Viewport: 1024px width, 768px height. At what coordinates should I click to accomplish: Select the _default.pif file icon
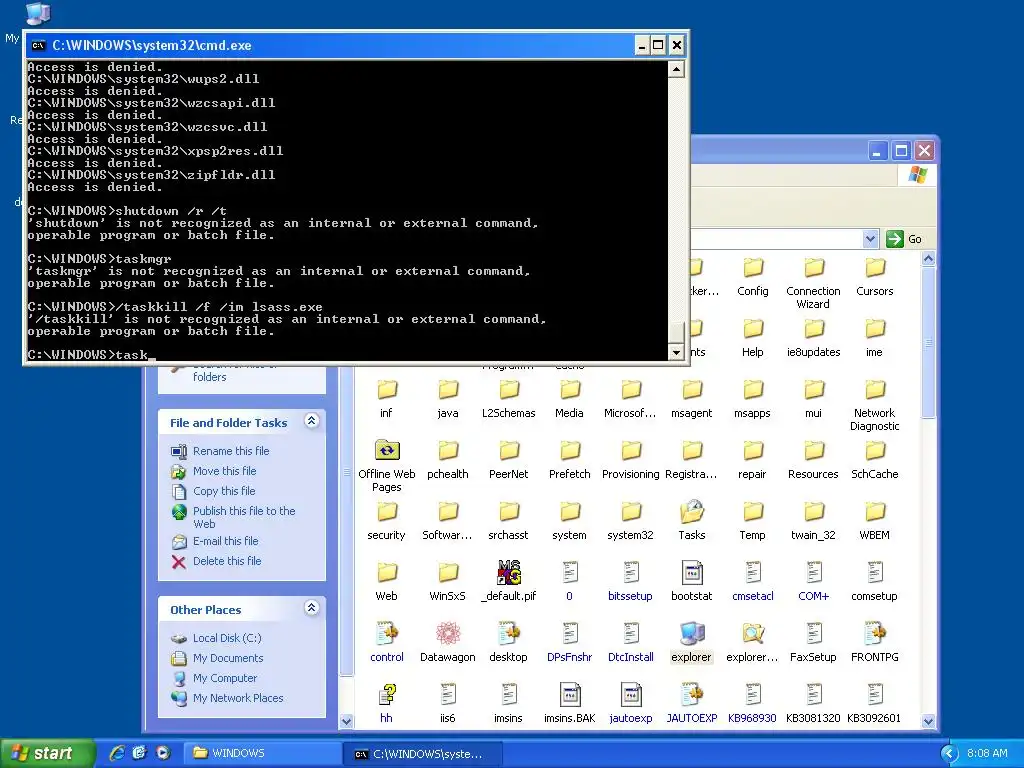coord(509,573)
